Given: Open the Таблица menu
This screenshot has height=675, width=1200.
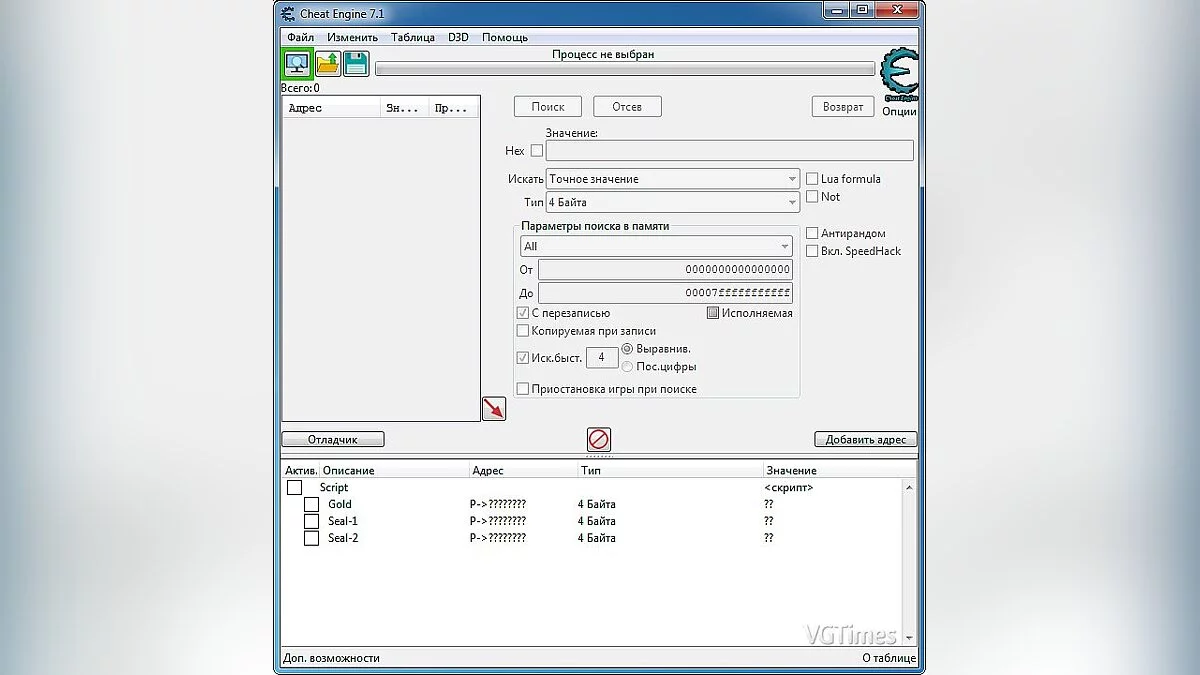Looking at the screenshot, I should click(413, 37).
